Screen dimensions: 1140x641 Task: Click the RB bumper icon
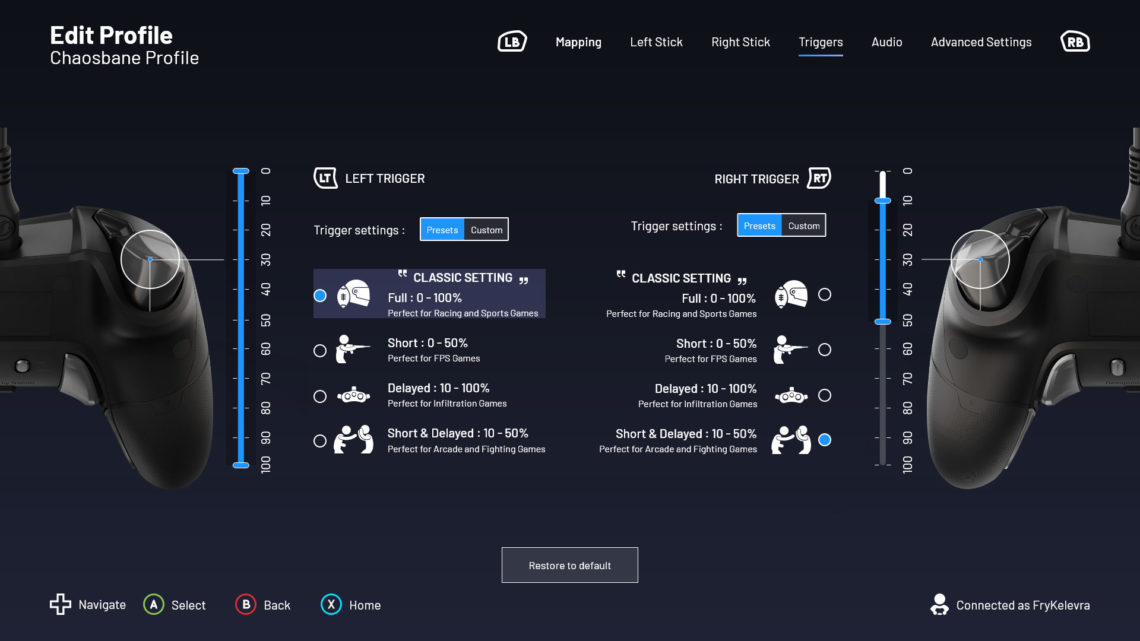1075,41
